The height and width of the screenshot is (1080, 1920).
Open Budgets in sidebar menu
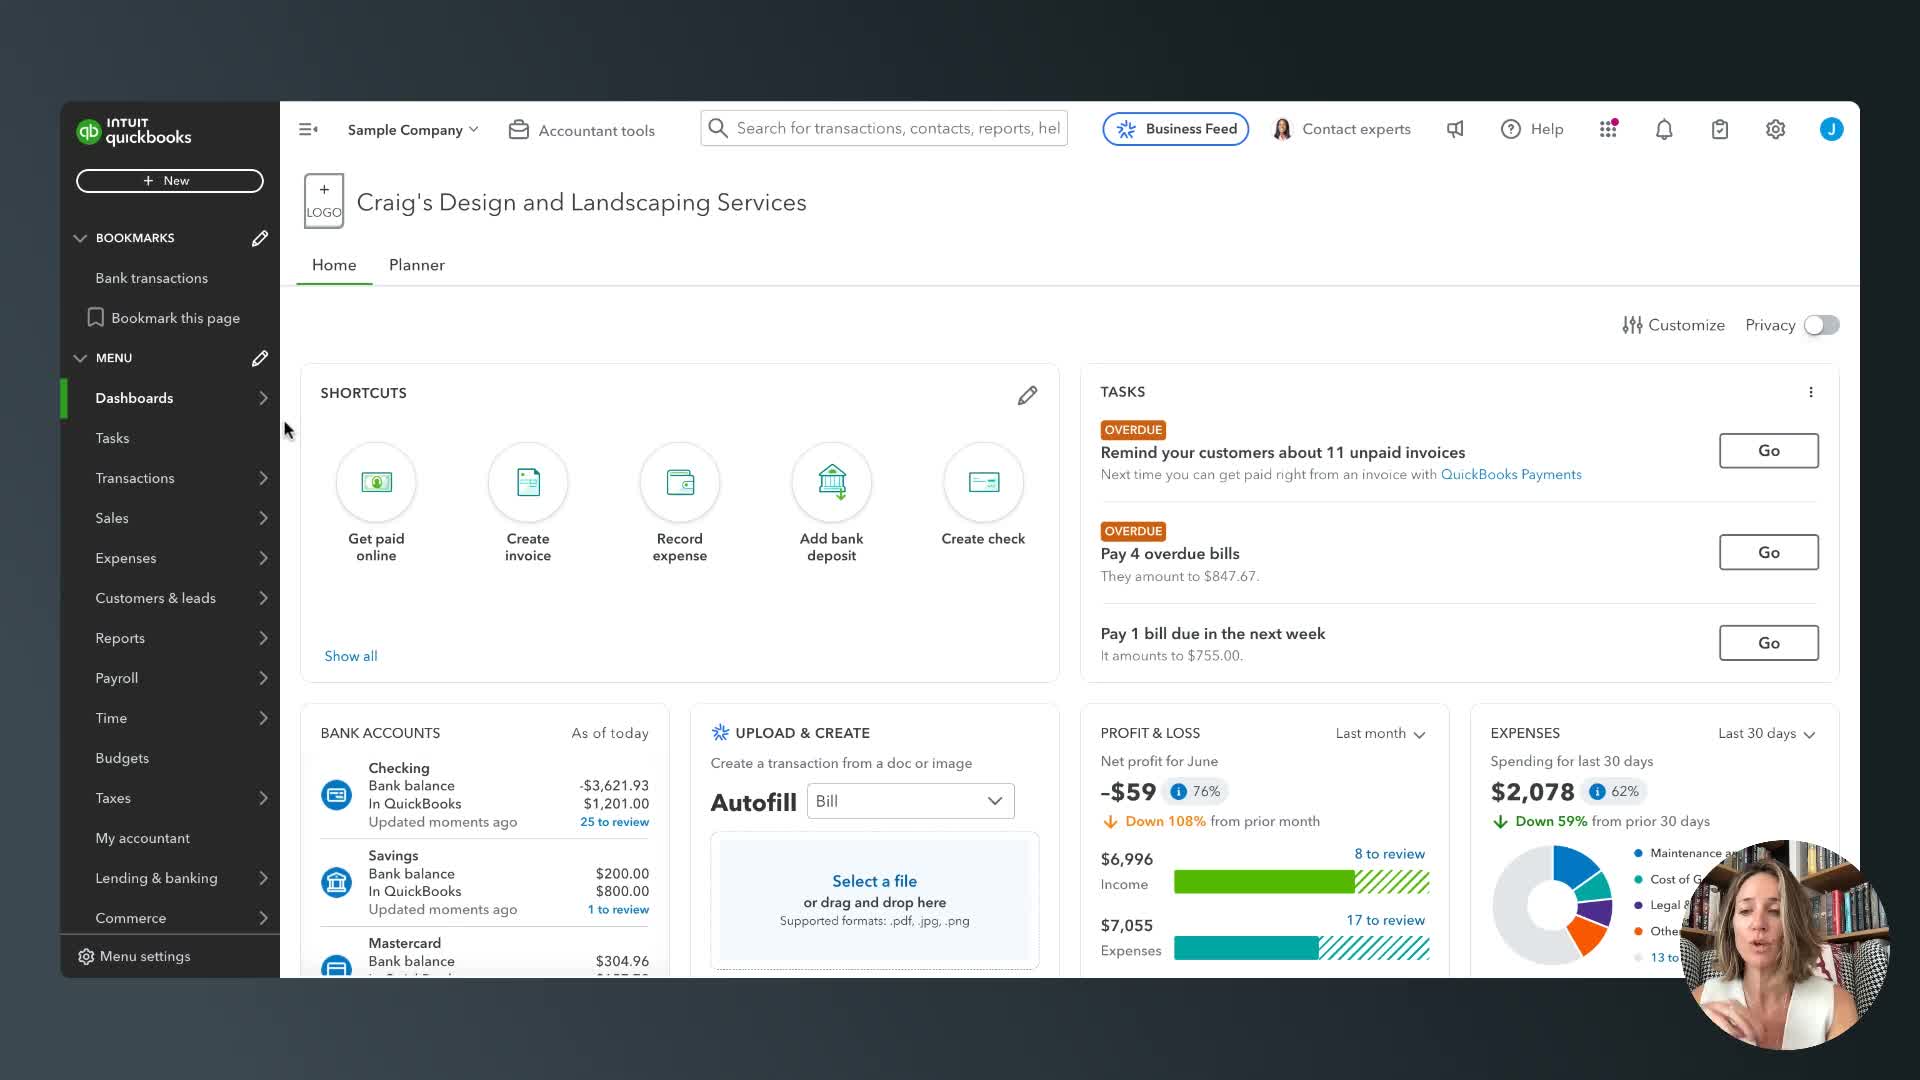(170, 758)
